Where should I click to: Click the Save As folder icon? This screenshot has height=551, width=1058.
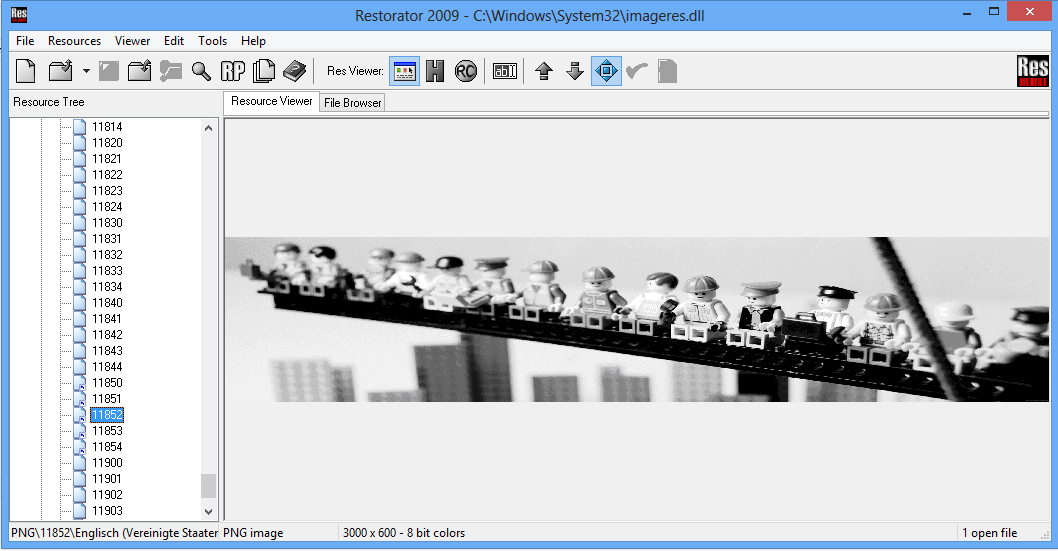point(140,71)
